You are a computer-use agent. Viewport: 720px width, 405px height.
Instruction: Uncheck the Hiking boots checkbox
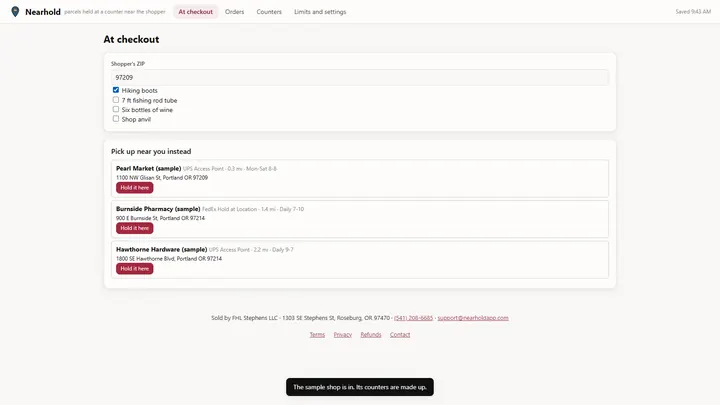pyautogui.click(x=116, y=90)
